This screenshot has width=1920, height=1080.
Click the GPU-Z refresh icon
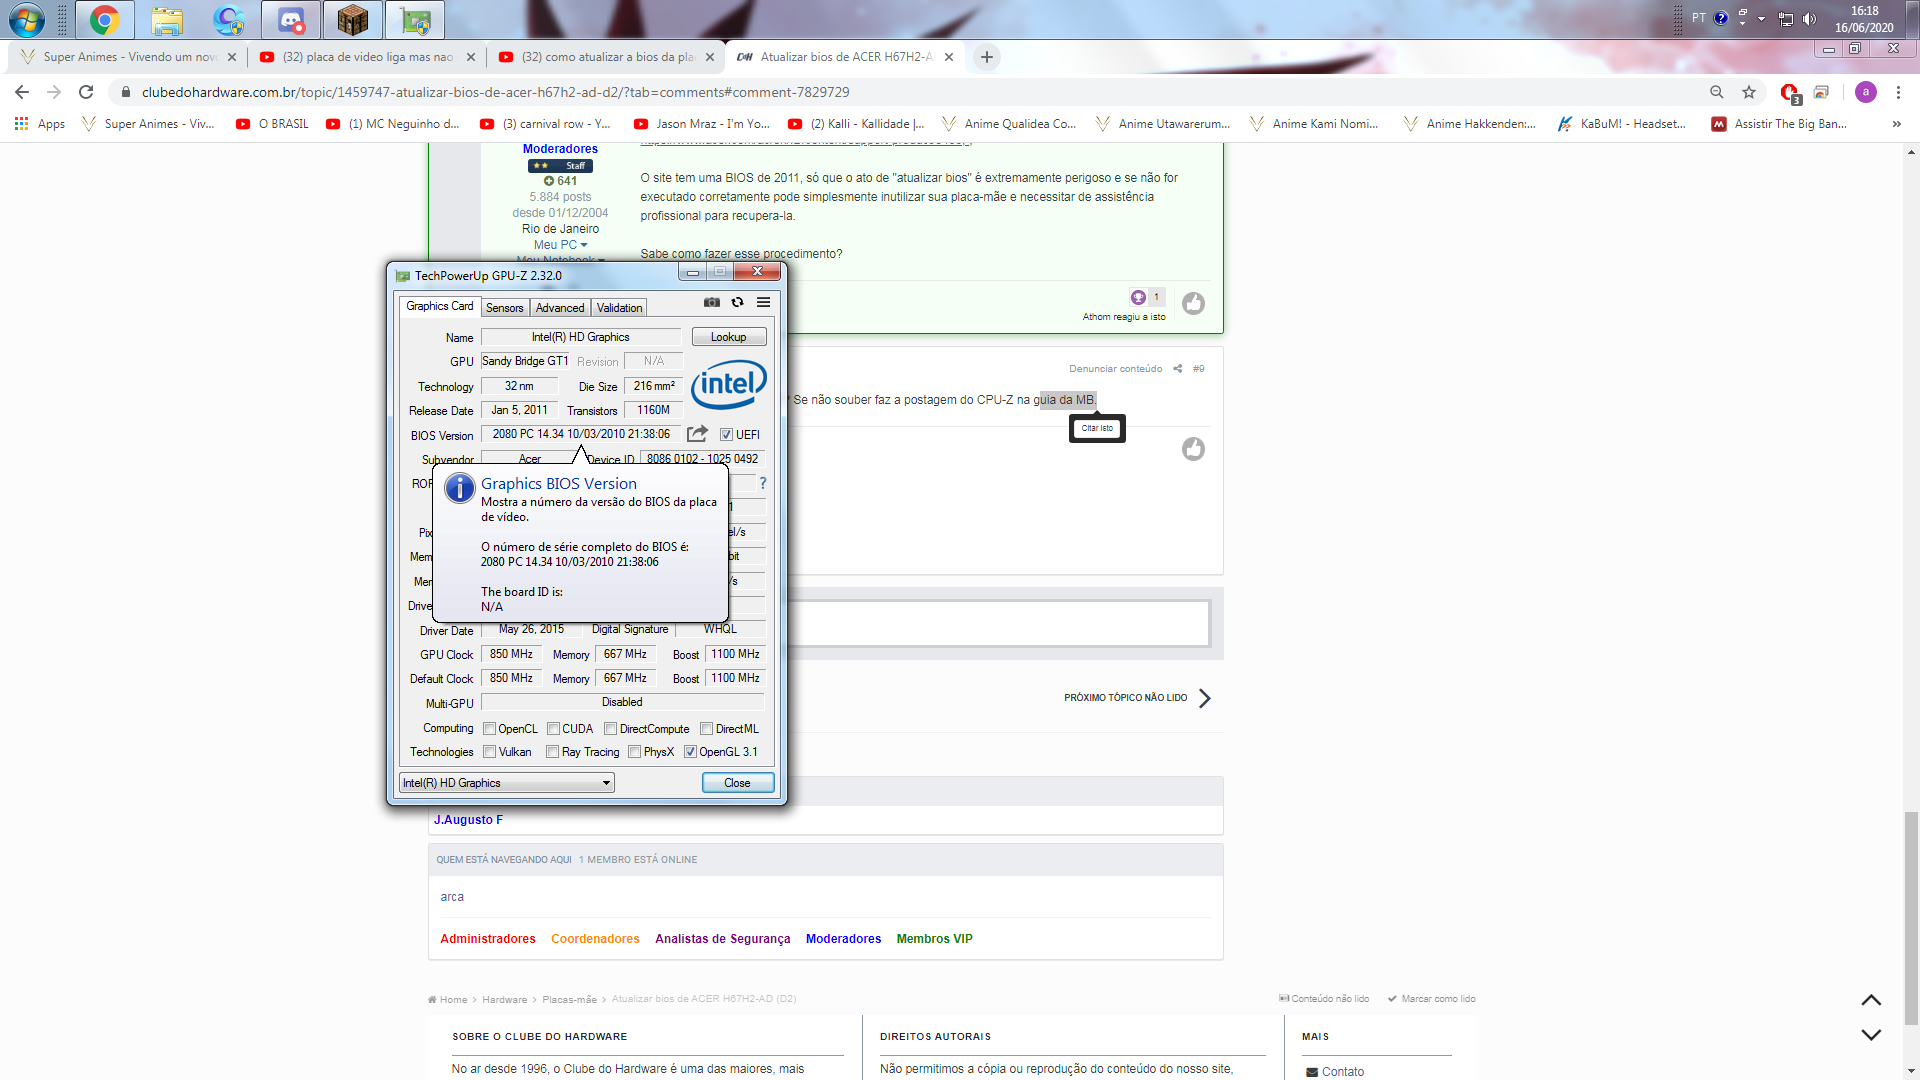tap(738, 302)
